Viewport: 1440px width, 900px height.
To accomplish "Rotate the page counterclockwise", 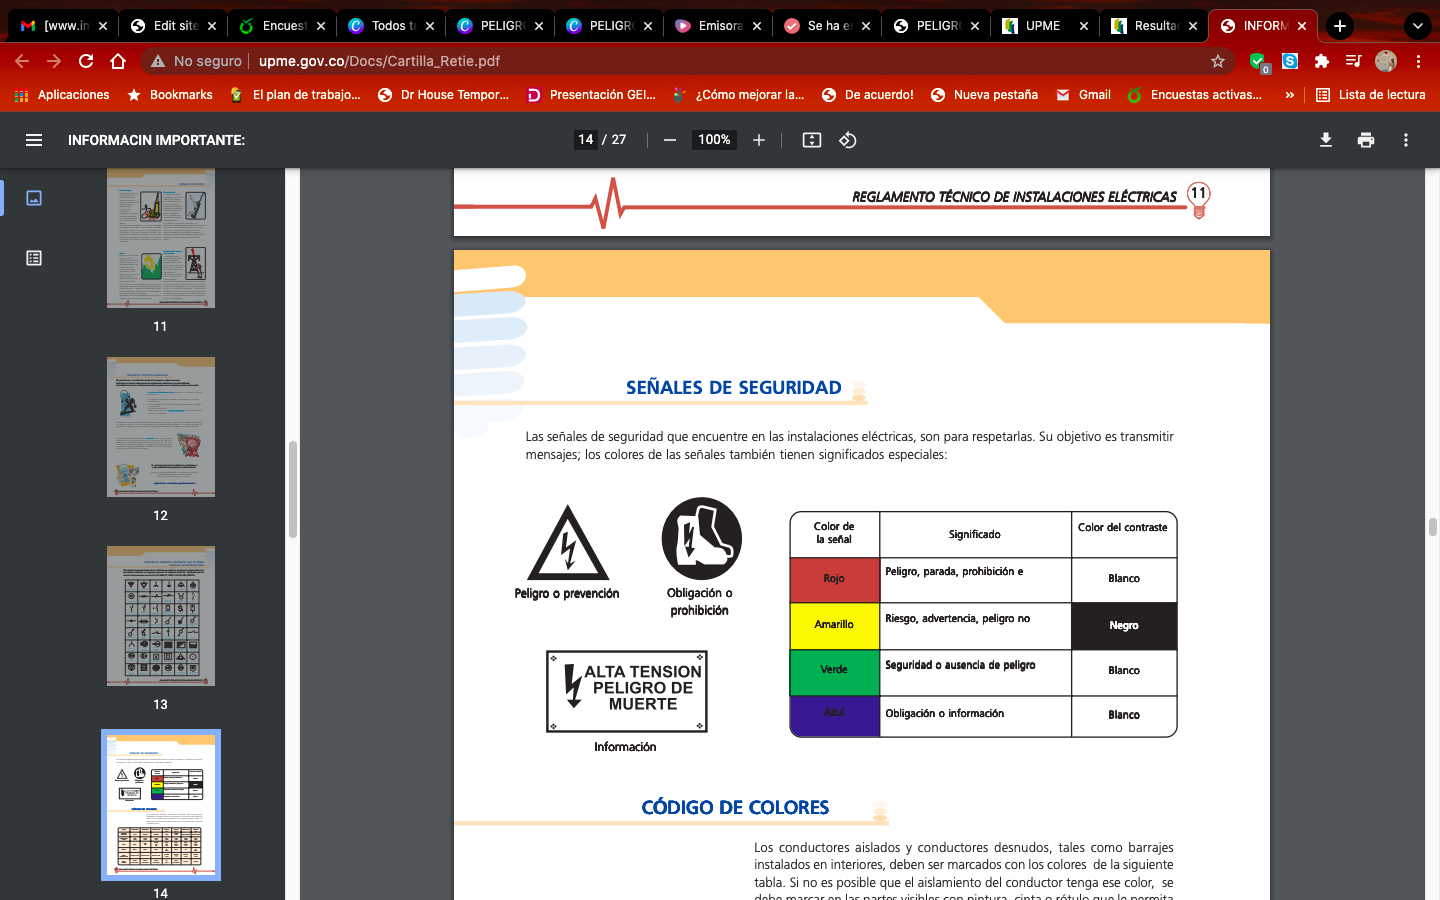I will click(847, 140).
